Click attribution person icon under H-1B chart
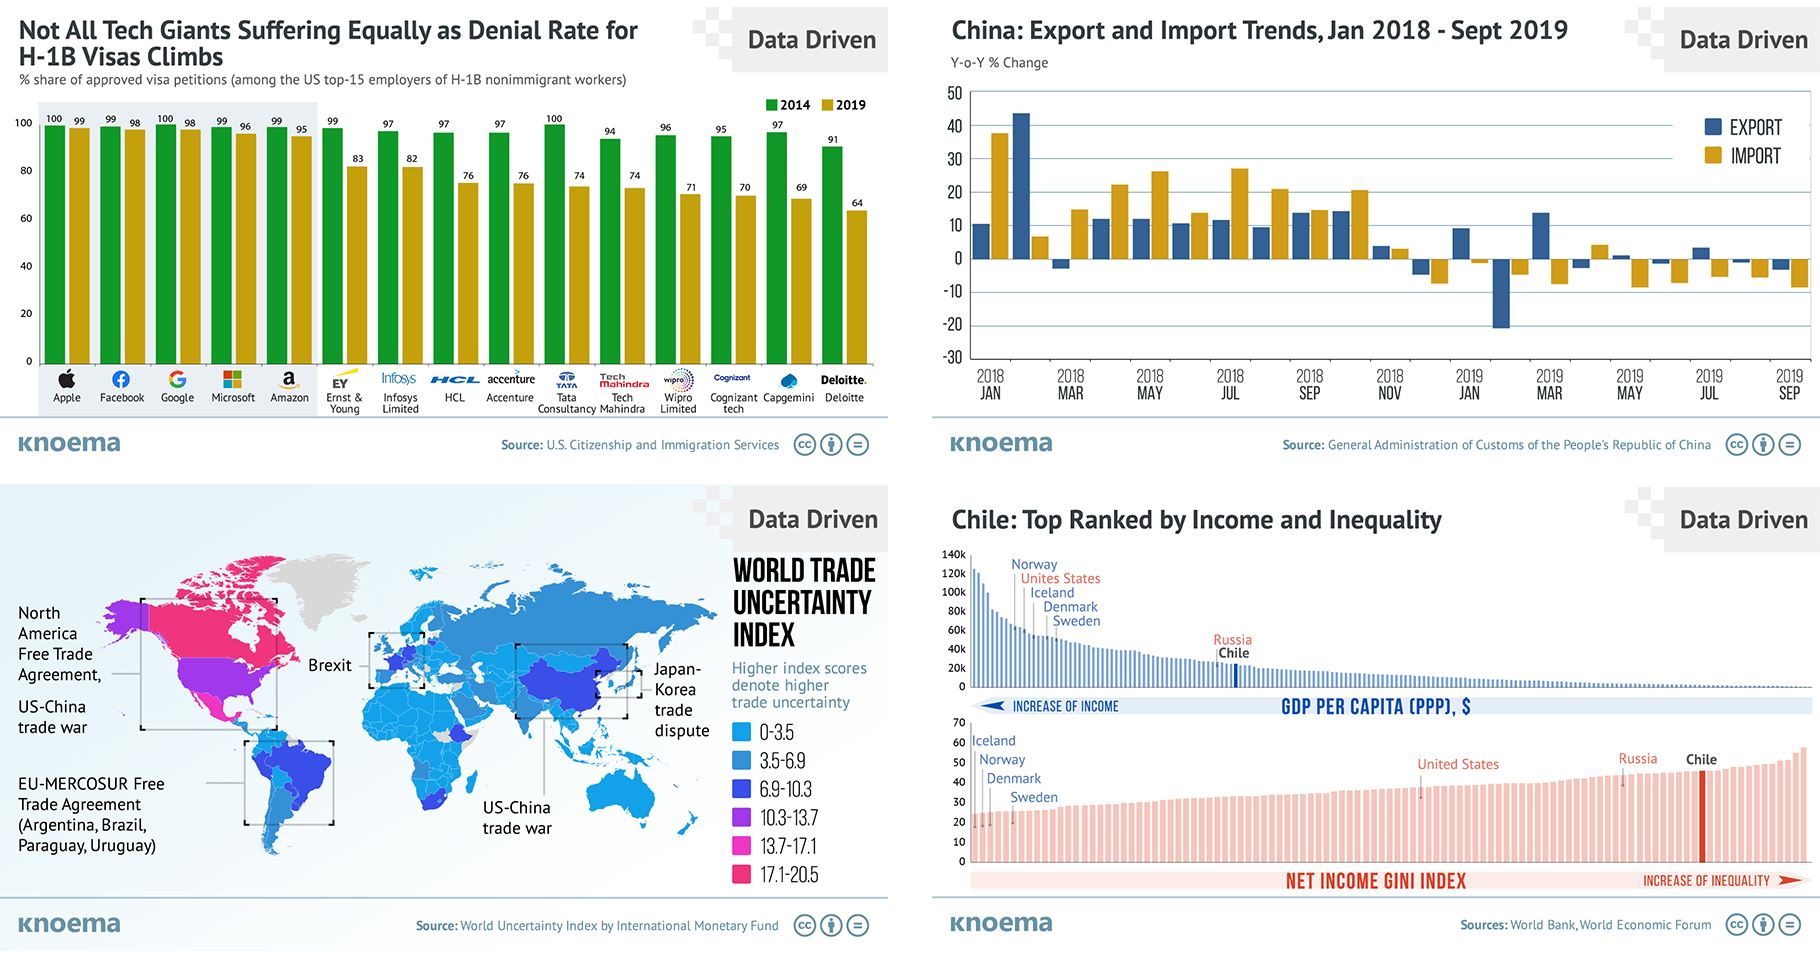Image resolution: width=1820 pixels, height=956 pixels. [831, 445]
